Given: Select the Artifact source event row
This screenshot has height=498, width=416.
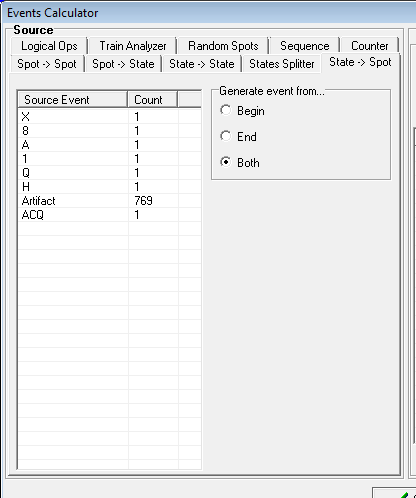Looking at the screenshot, I should coord(110,201).
